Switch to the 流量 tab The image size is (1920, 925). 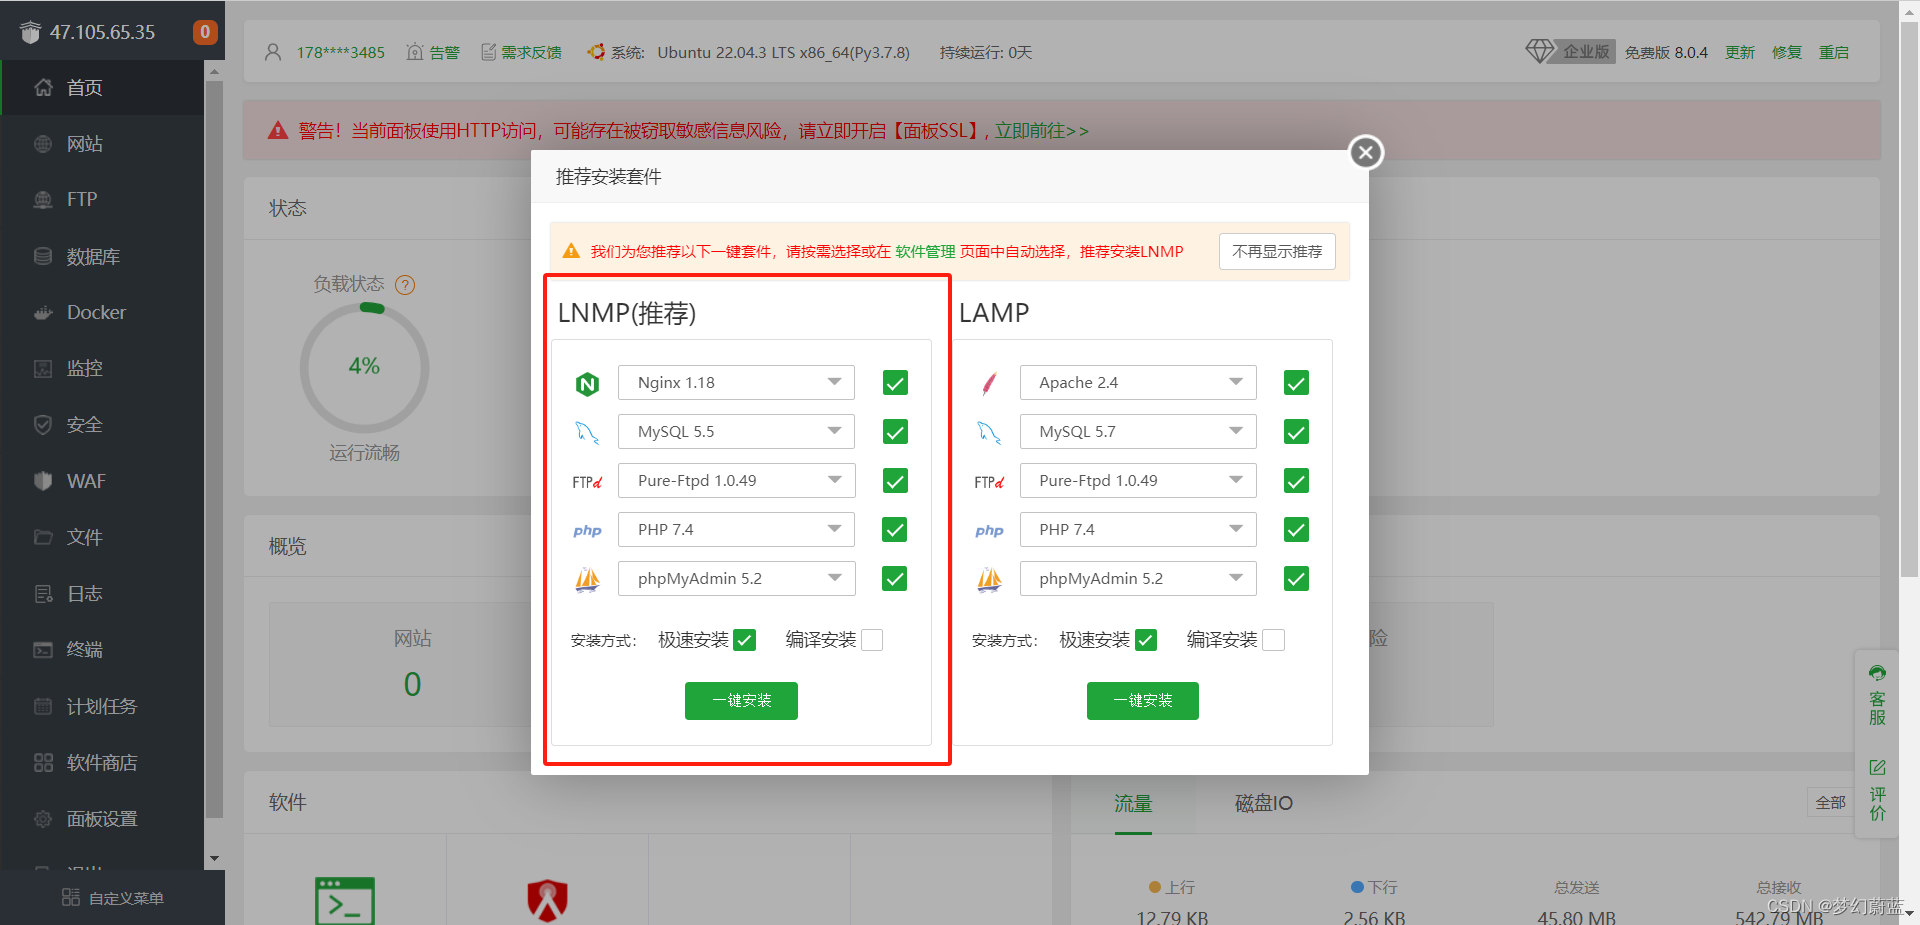(1133, 804)
